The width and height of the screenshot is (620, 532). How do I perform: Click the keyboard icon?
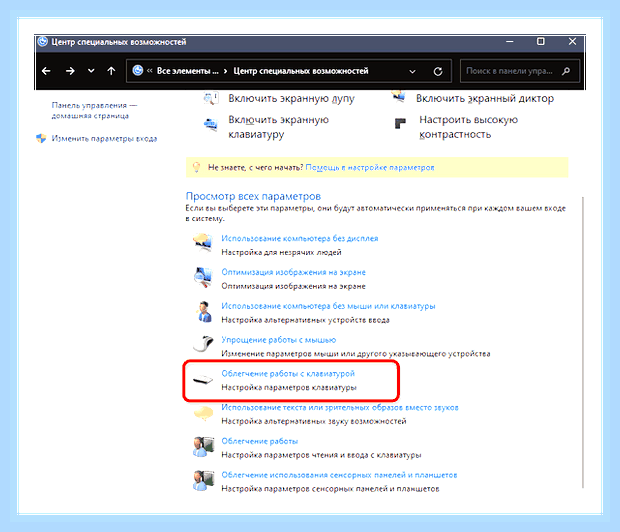[x=202, y=380]
